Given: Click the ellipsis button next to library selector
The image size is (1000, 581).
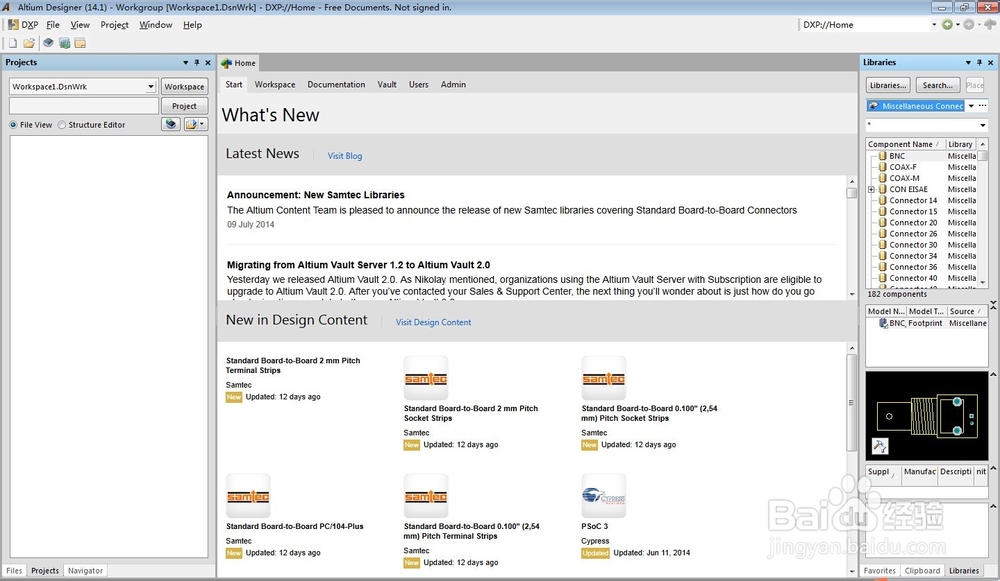Looking at the screenshot, I should coord(983,106).
